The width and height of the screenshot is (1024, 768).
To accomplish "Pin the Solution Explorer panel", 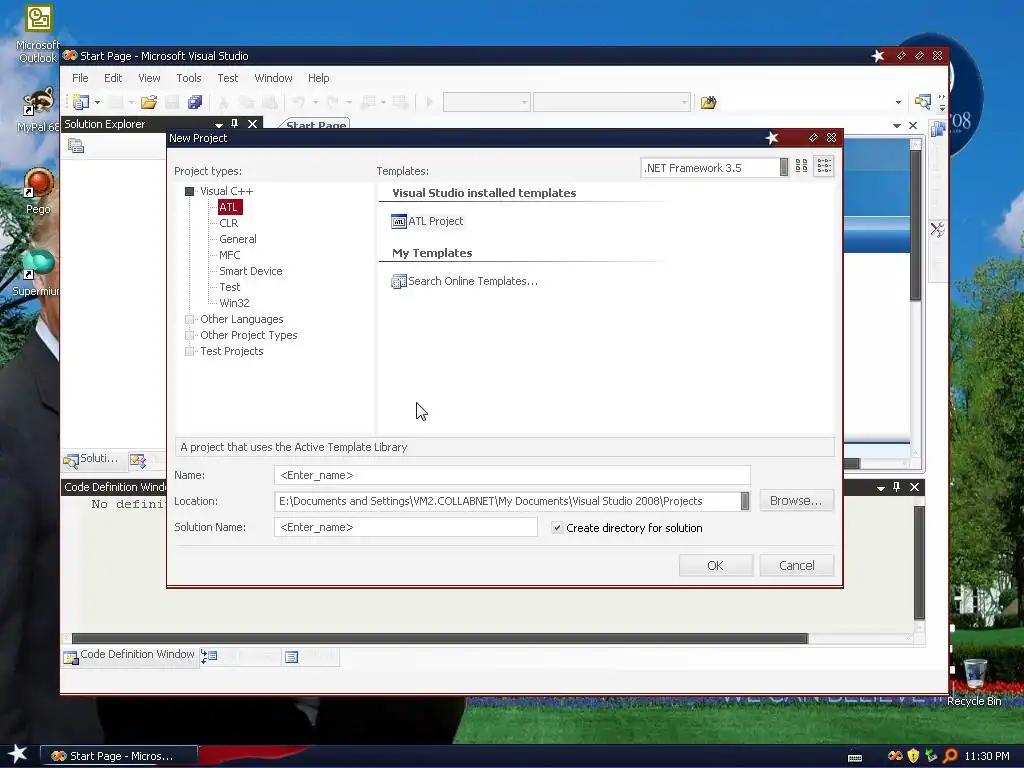I will [x=234, y=123].
